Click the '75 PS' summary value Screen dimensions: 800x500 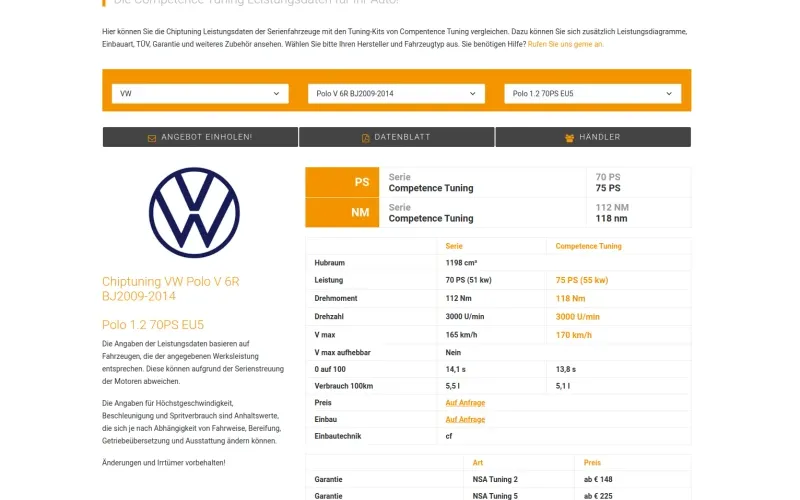pos(608,188)
